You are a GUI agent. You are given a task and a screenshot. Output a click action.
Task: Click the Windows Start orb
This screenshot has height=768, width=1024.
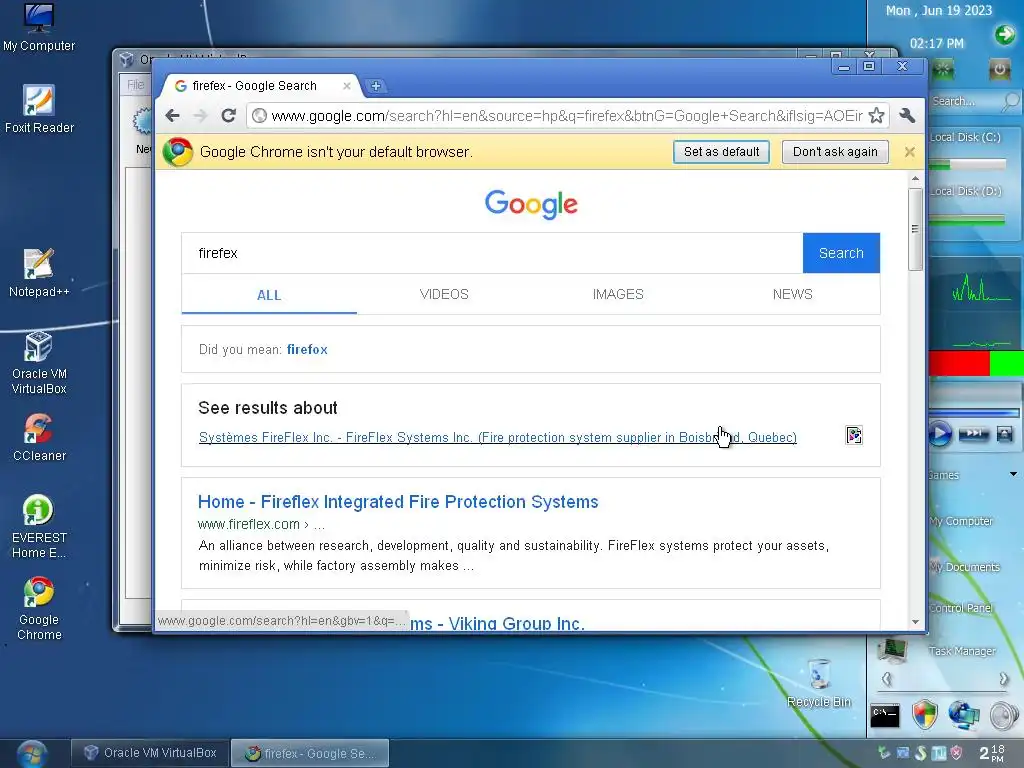pos(31,754)
